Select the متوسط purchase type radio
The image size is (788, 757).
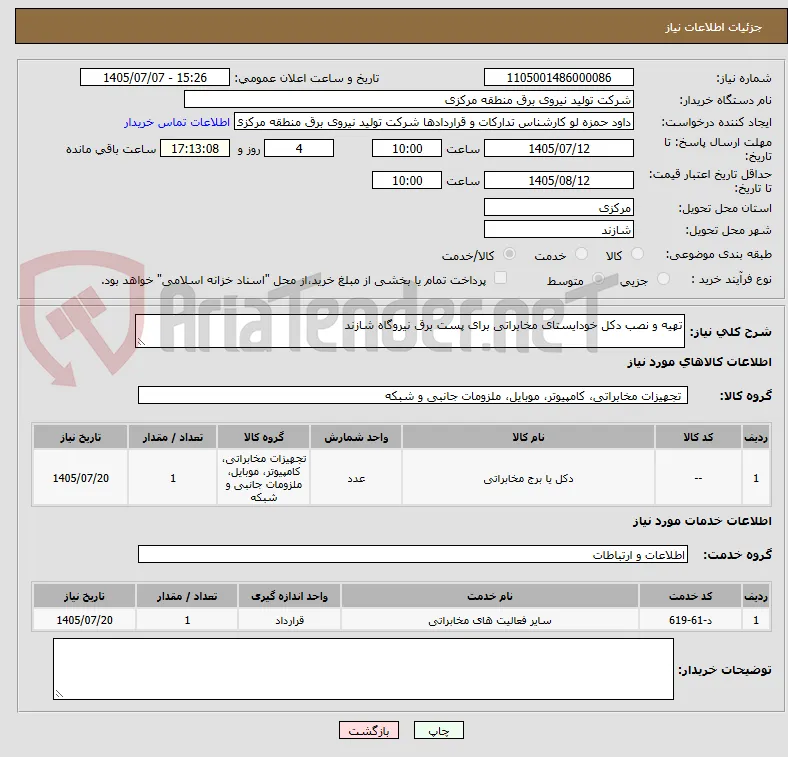598,278
